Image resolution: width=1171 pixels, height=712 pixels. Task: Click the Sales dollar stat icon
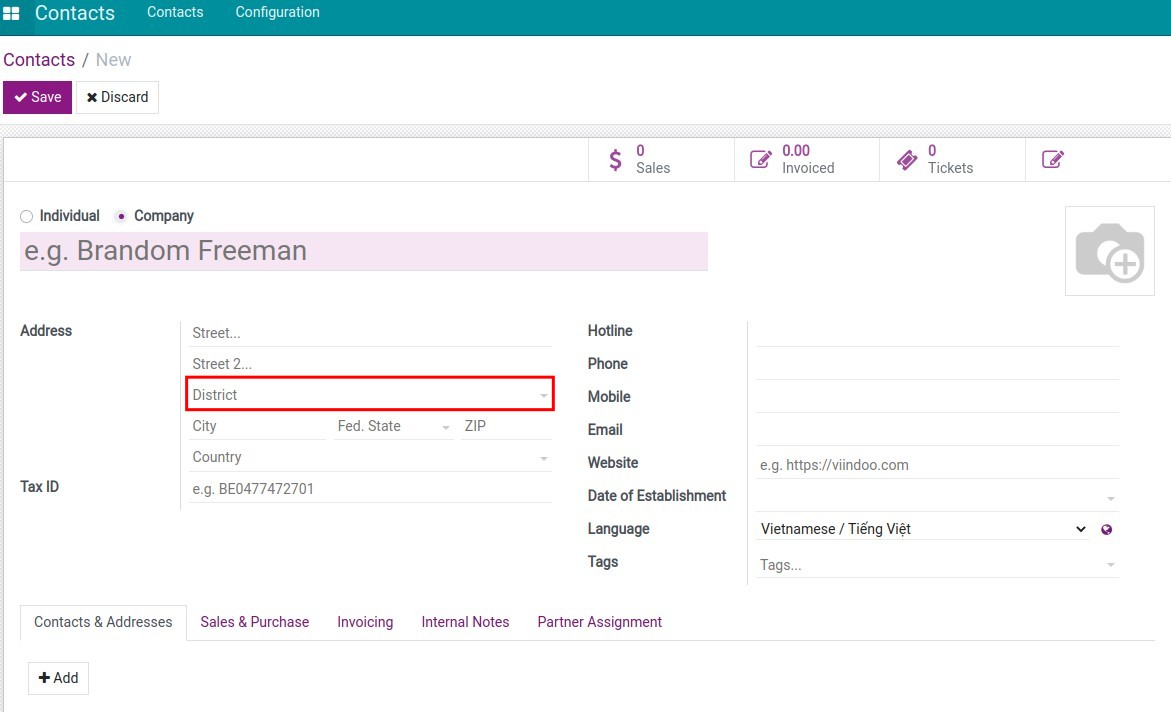[x=615, y=160]
